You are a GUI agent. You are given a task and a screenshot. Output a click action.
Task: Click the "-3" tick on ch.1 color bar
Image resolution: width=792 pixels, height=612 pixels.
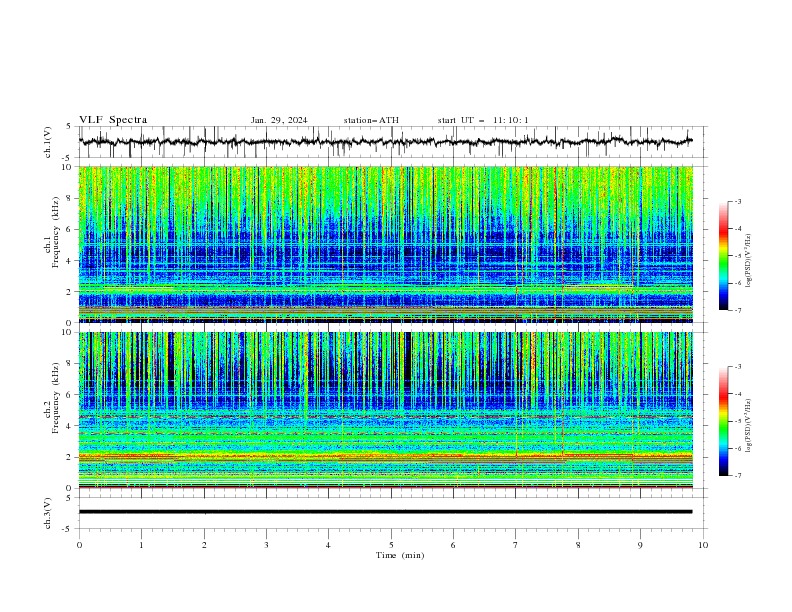(737, 201)
